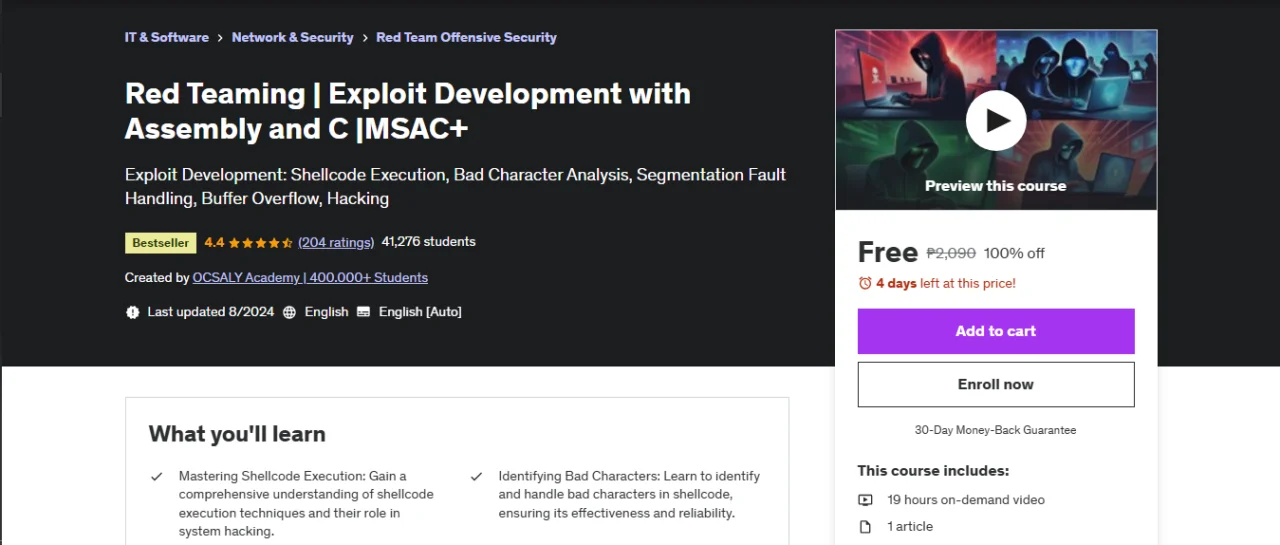Click the Bestseller badge
The image size is (1280, 545).
pyautogui.click(x=160, y=242)
